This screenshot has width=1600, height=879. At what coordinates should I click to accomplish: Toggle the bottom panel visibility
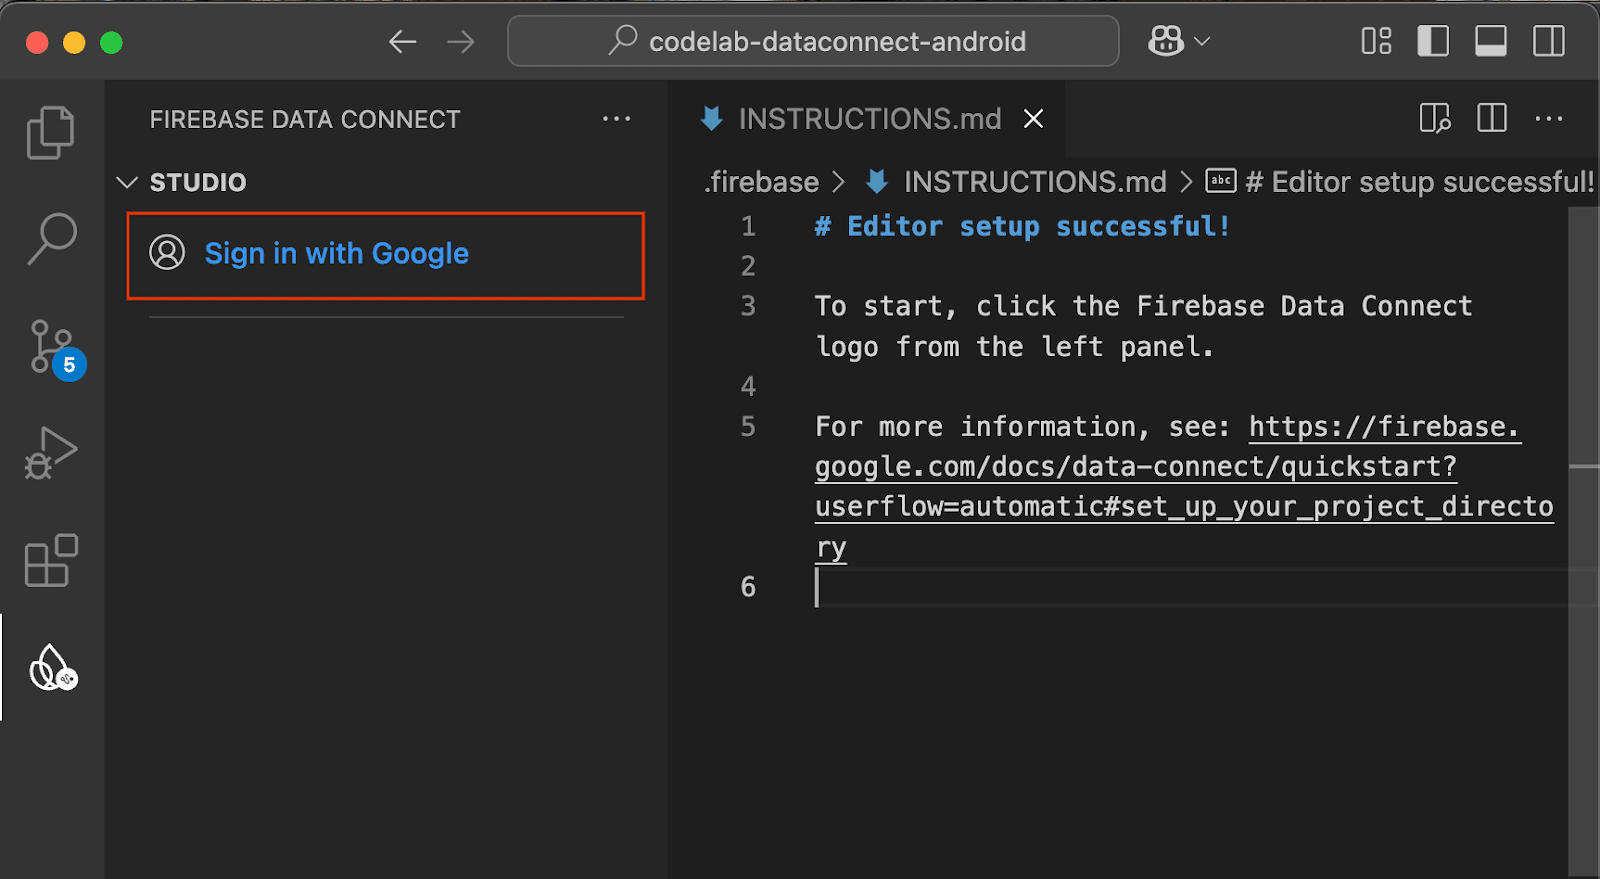tap(1490, 41)
